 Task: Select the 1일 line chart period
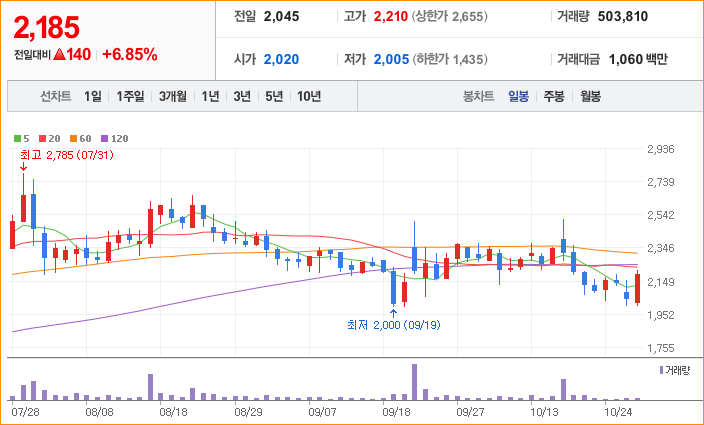pyautogui.click(x=93, y=96)
